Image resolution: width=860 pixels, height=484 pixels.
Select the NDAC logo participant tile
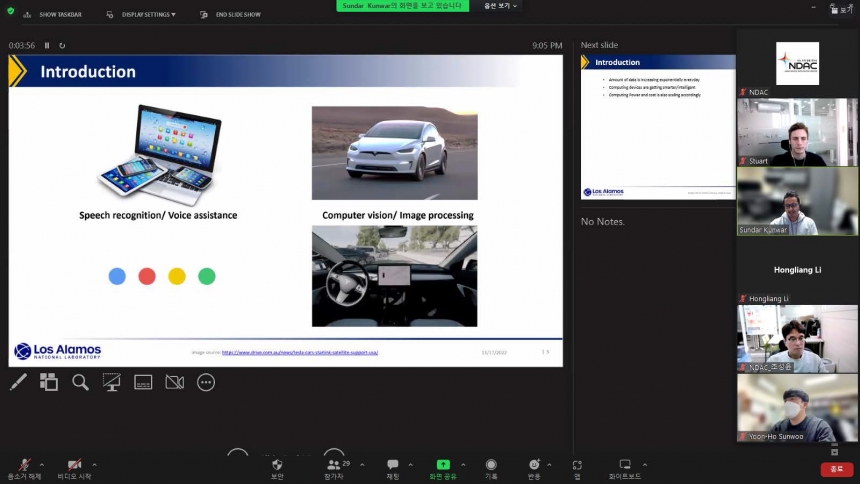797,63
